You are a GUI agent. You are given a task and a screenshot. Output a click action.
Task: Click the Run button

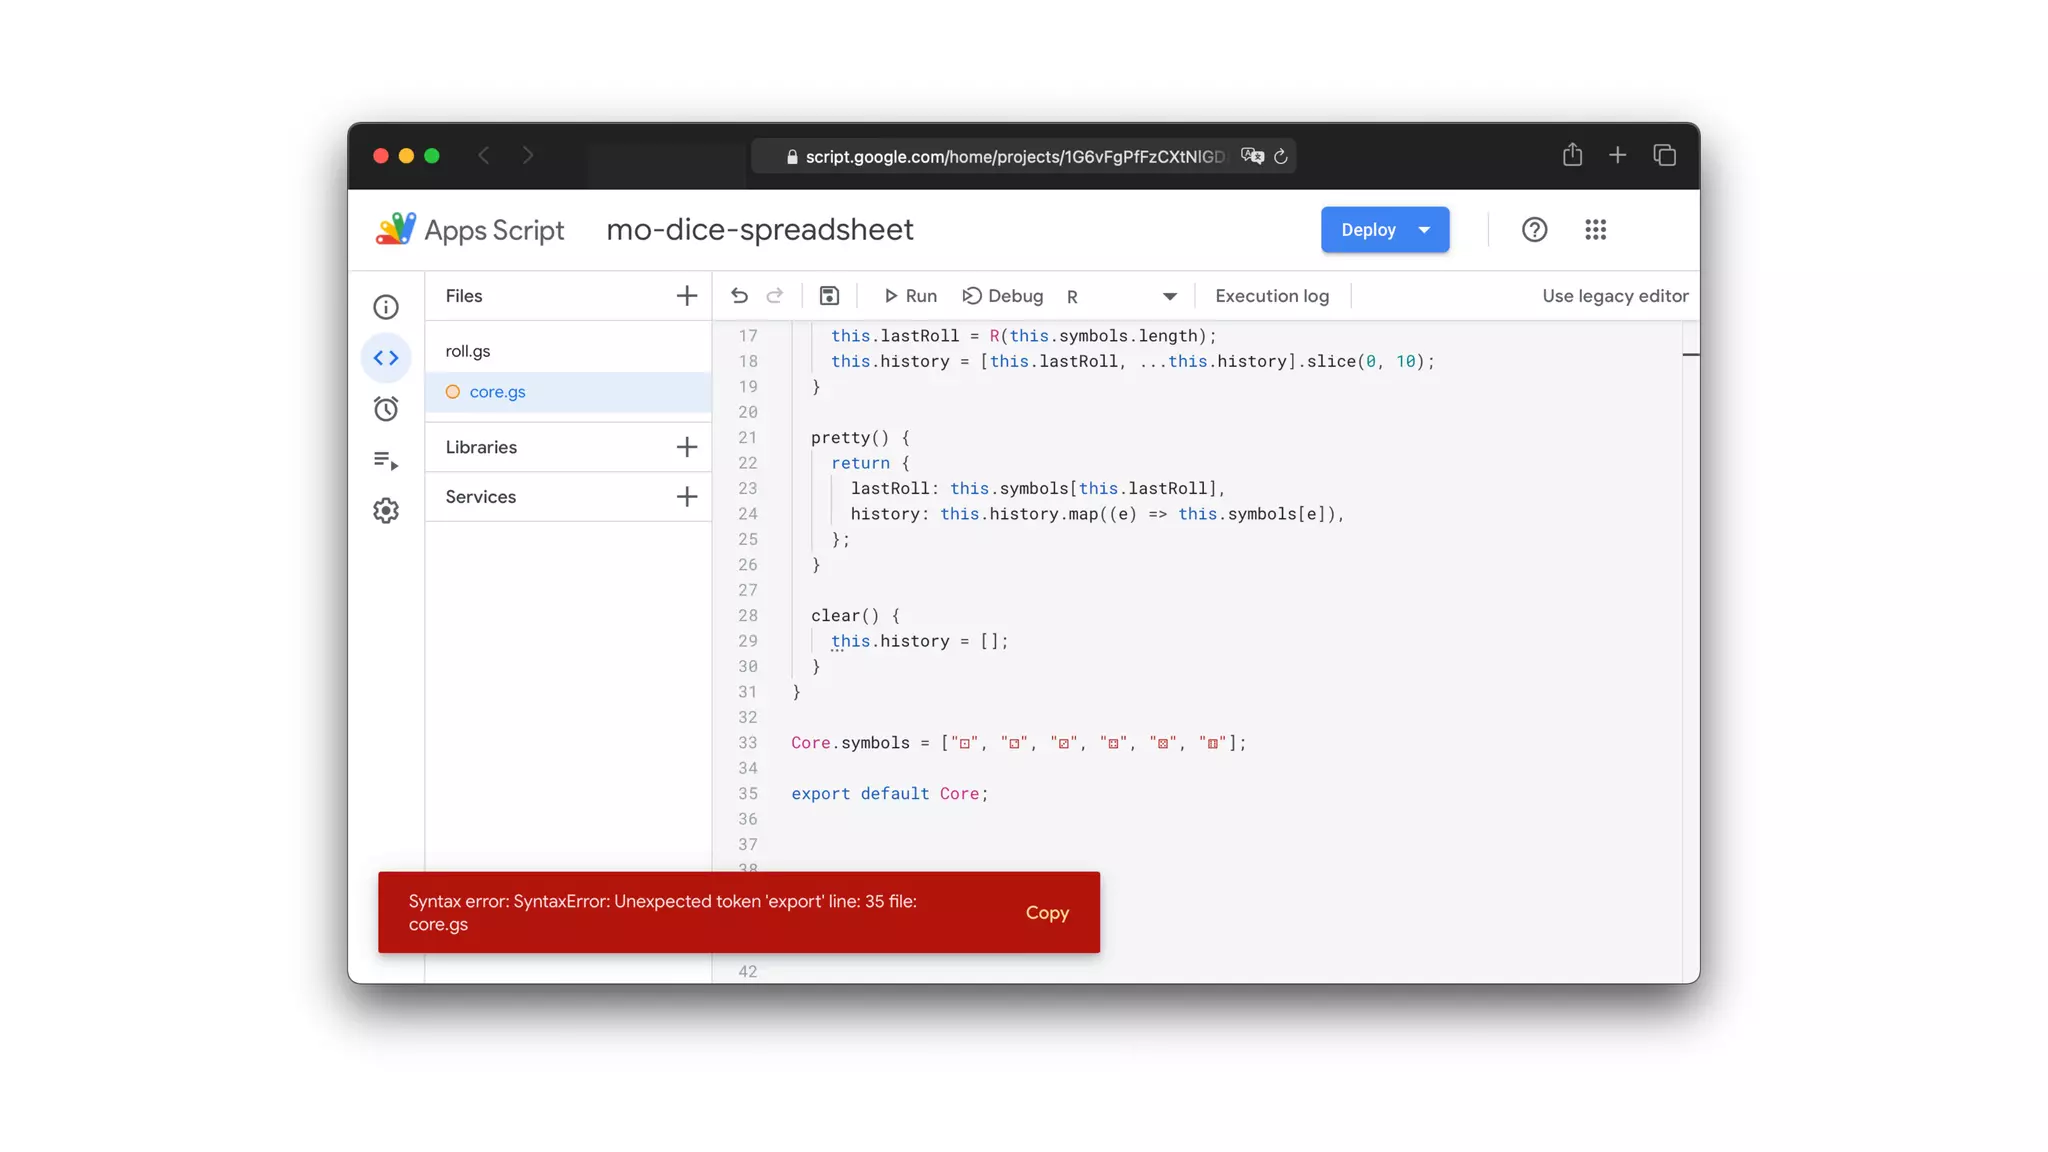point(910,296)
